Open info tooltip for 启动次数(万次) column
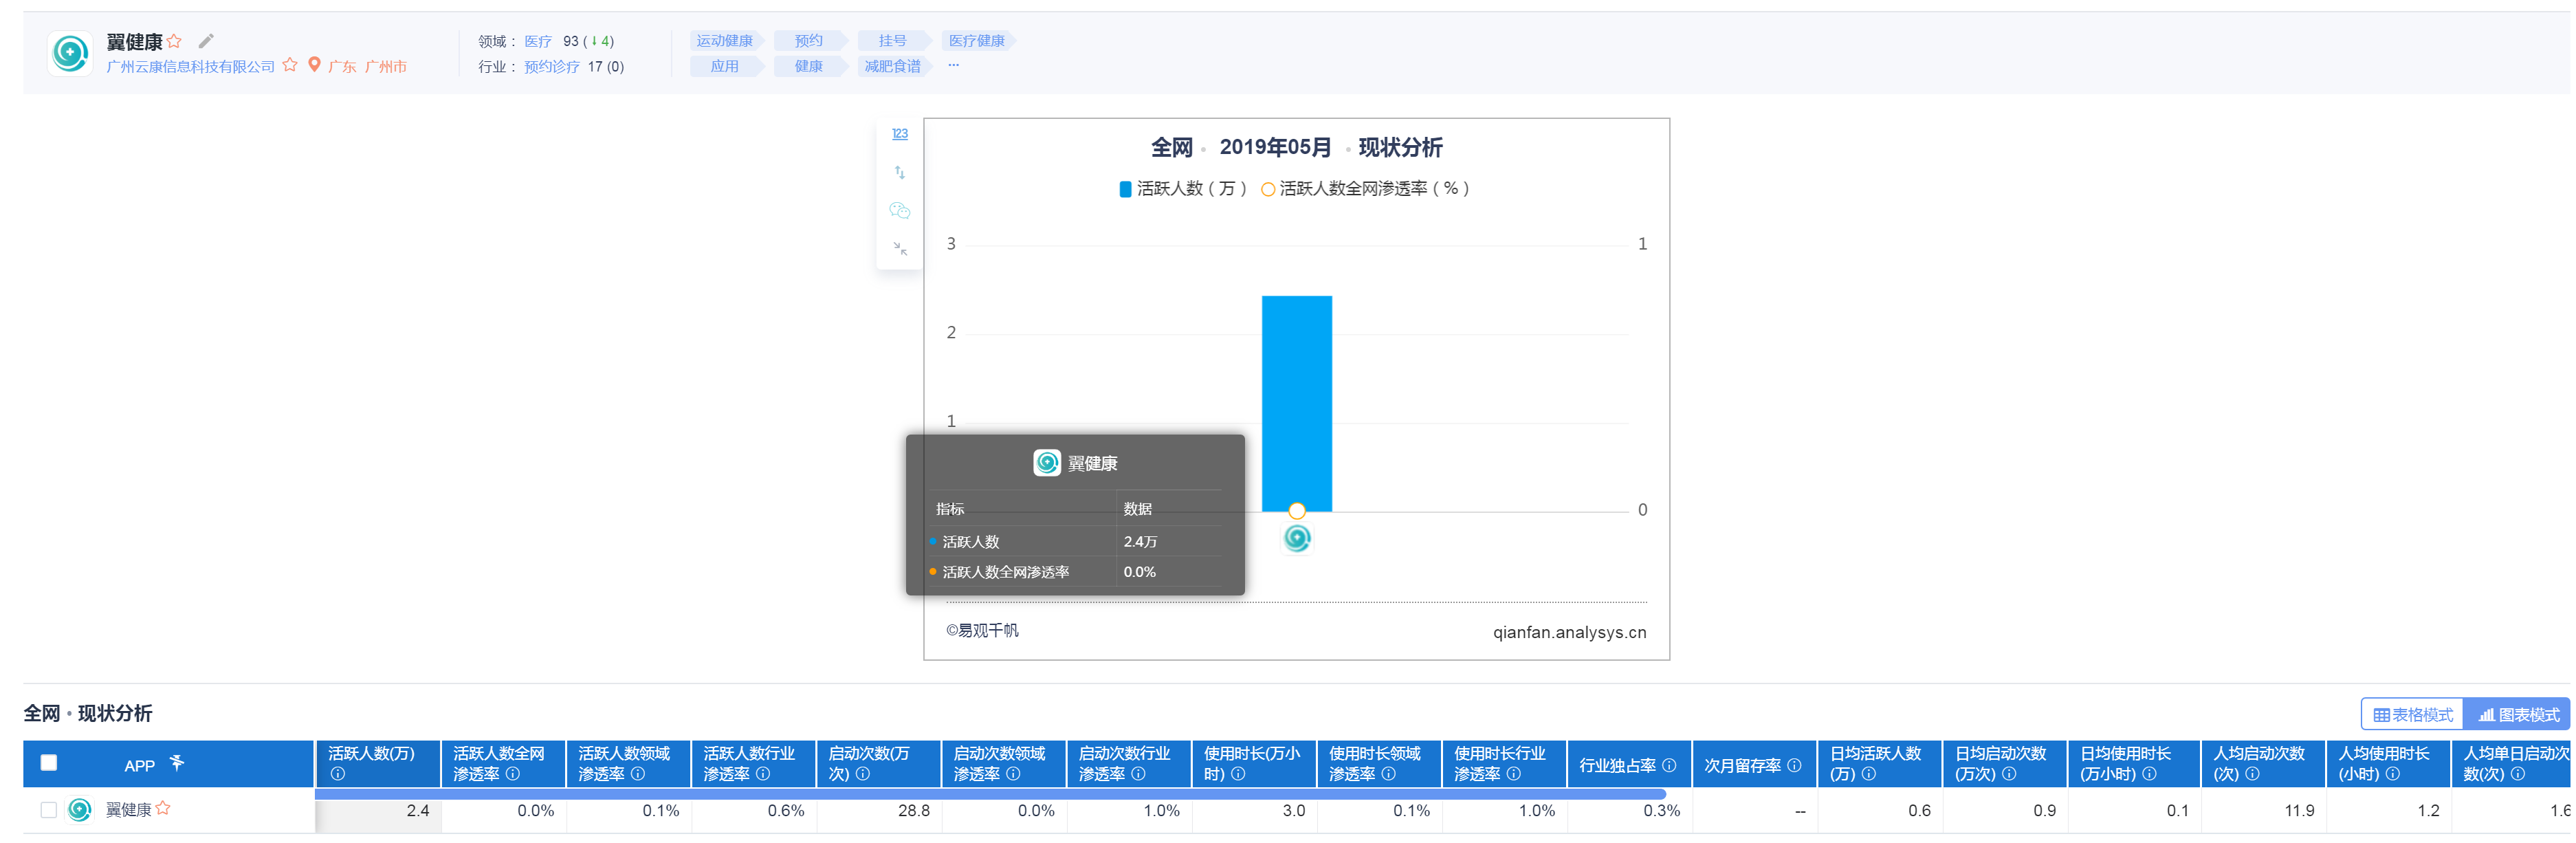2576x843 pixels. pyautogui.click(x=863, y=774)
